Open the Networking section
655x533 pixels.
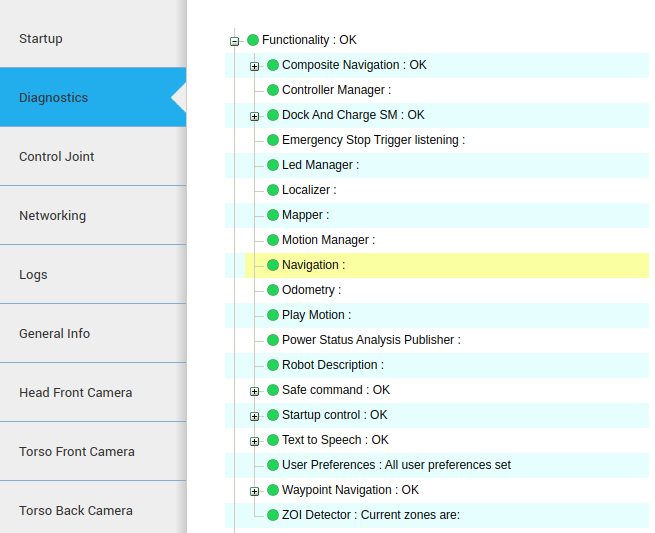(x=52, y=216)
